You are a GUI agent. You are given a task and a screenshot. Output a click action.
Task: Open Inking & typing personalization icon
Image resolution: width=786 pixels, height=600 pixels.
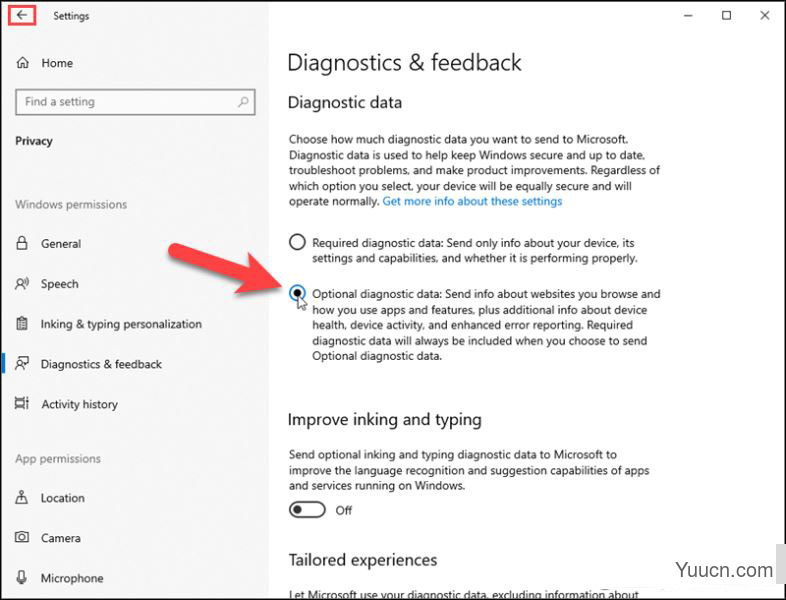pos(22,324)
